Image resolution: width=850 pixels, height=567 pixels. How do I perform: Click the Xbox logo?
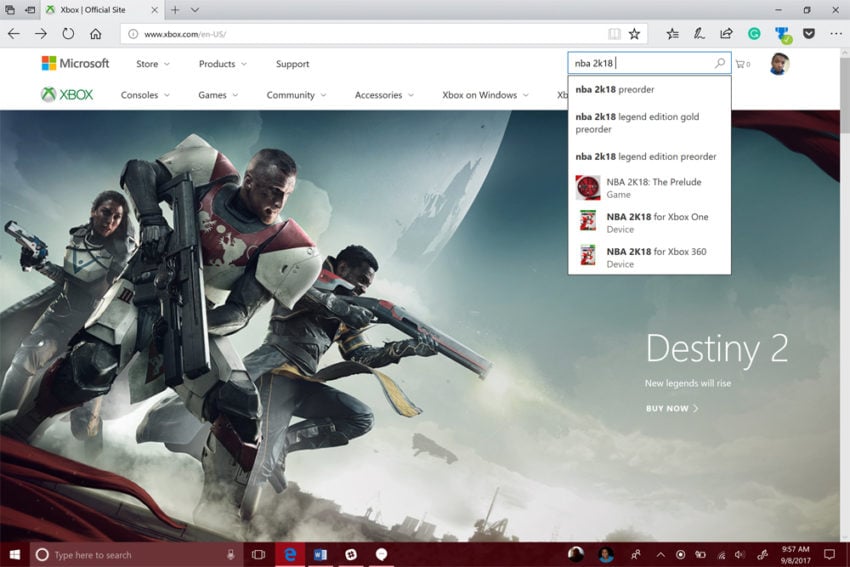pos(67,94)
